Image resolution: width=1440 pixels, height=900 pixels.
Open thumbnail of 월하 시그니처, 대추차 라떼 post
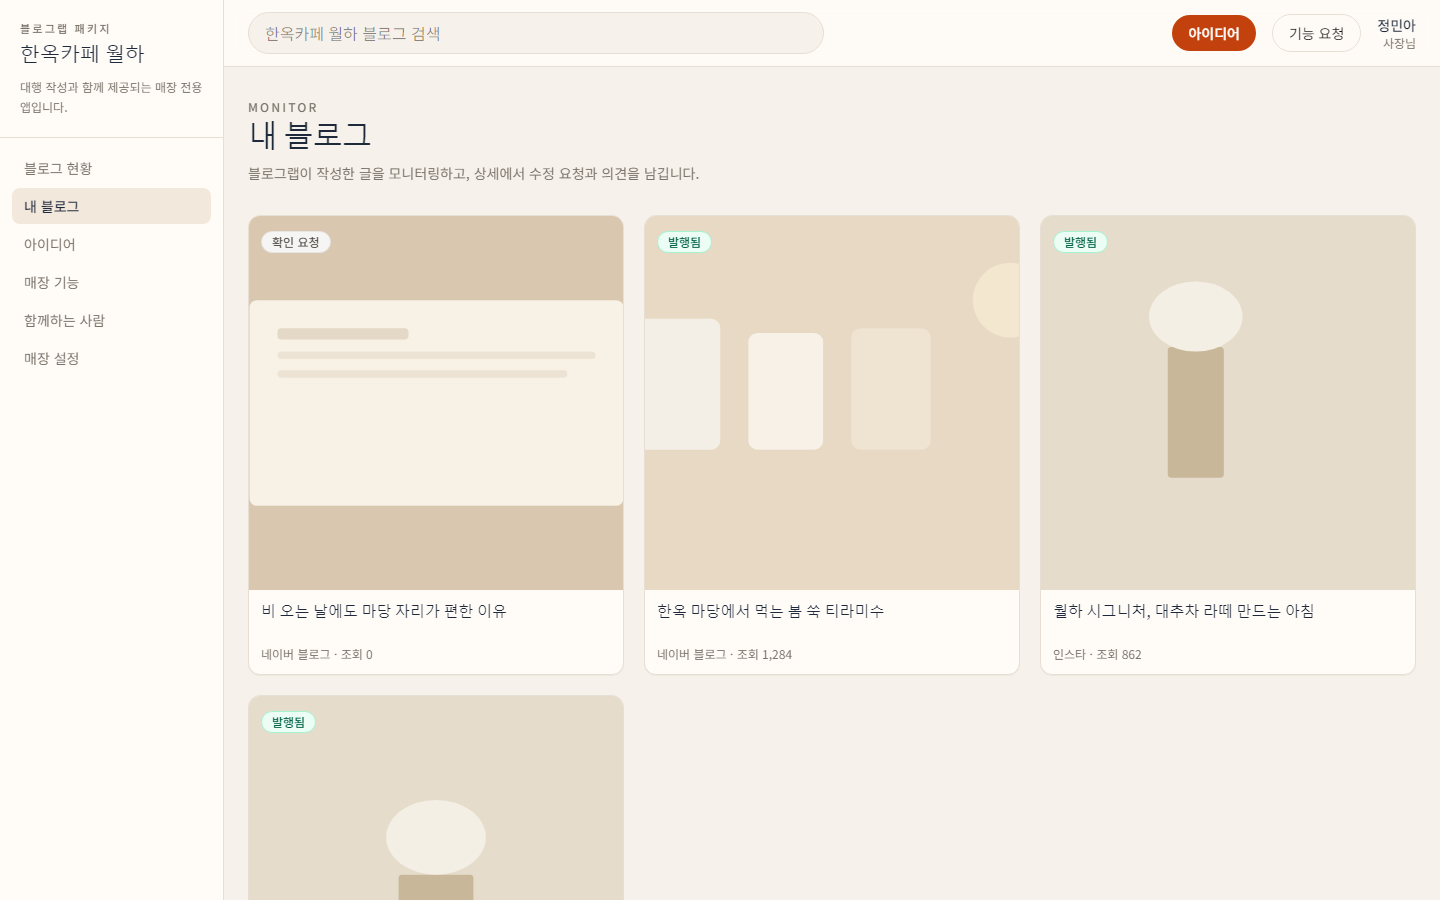point(1228,403)
